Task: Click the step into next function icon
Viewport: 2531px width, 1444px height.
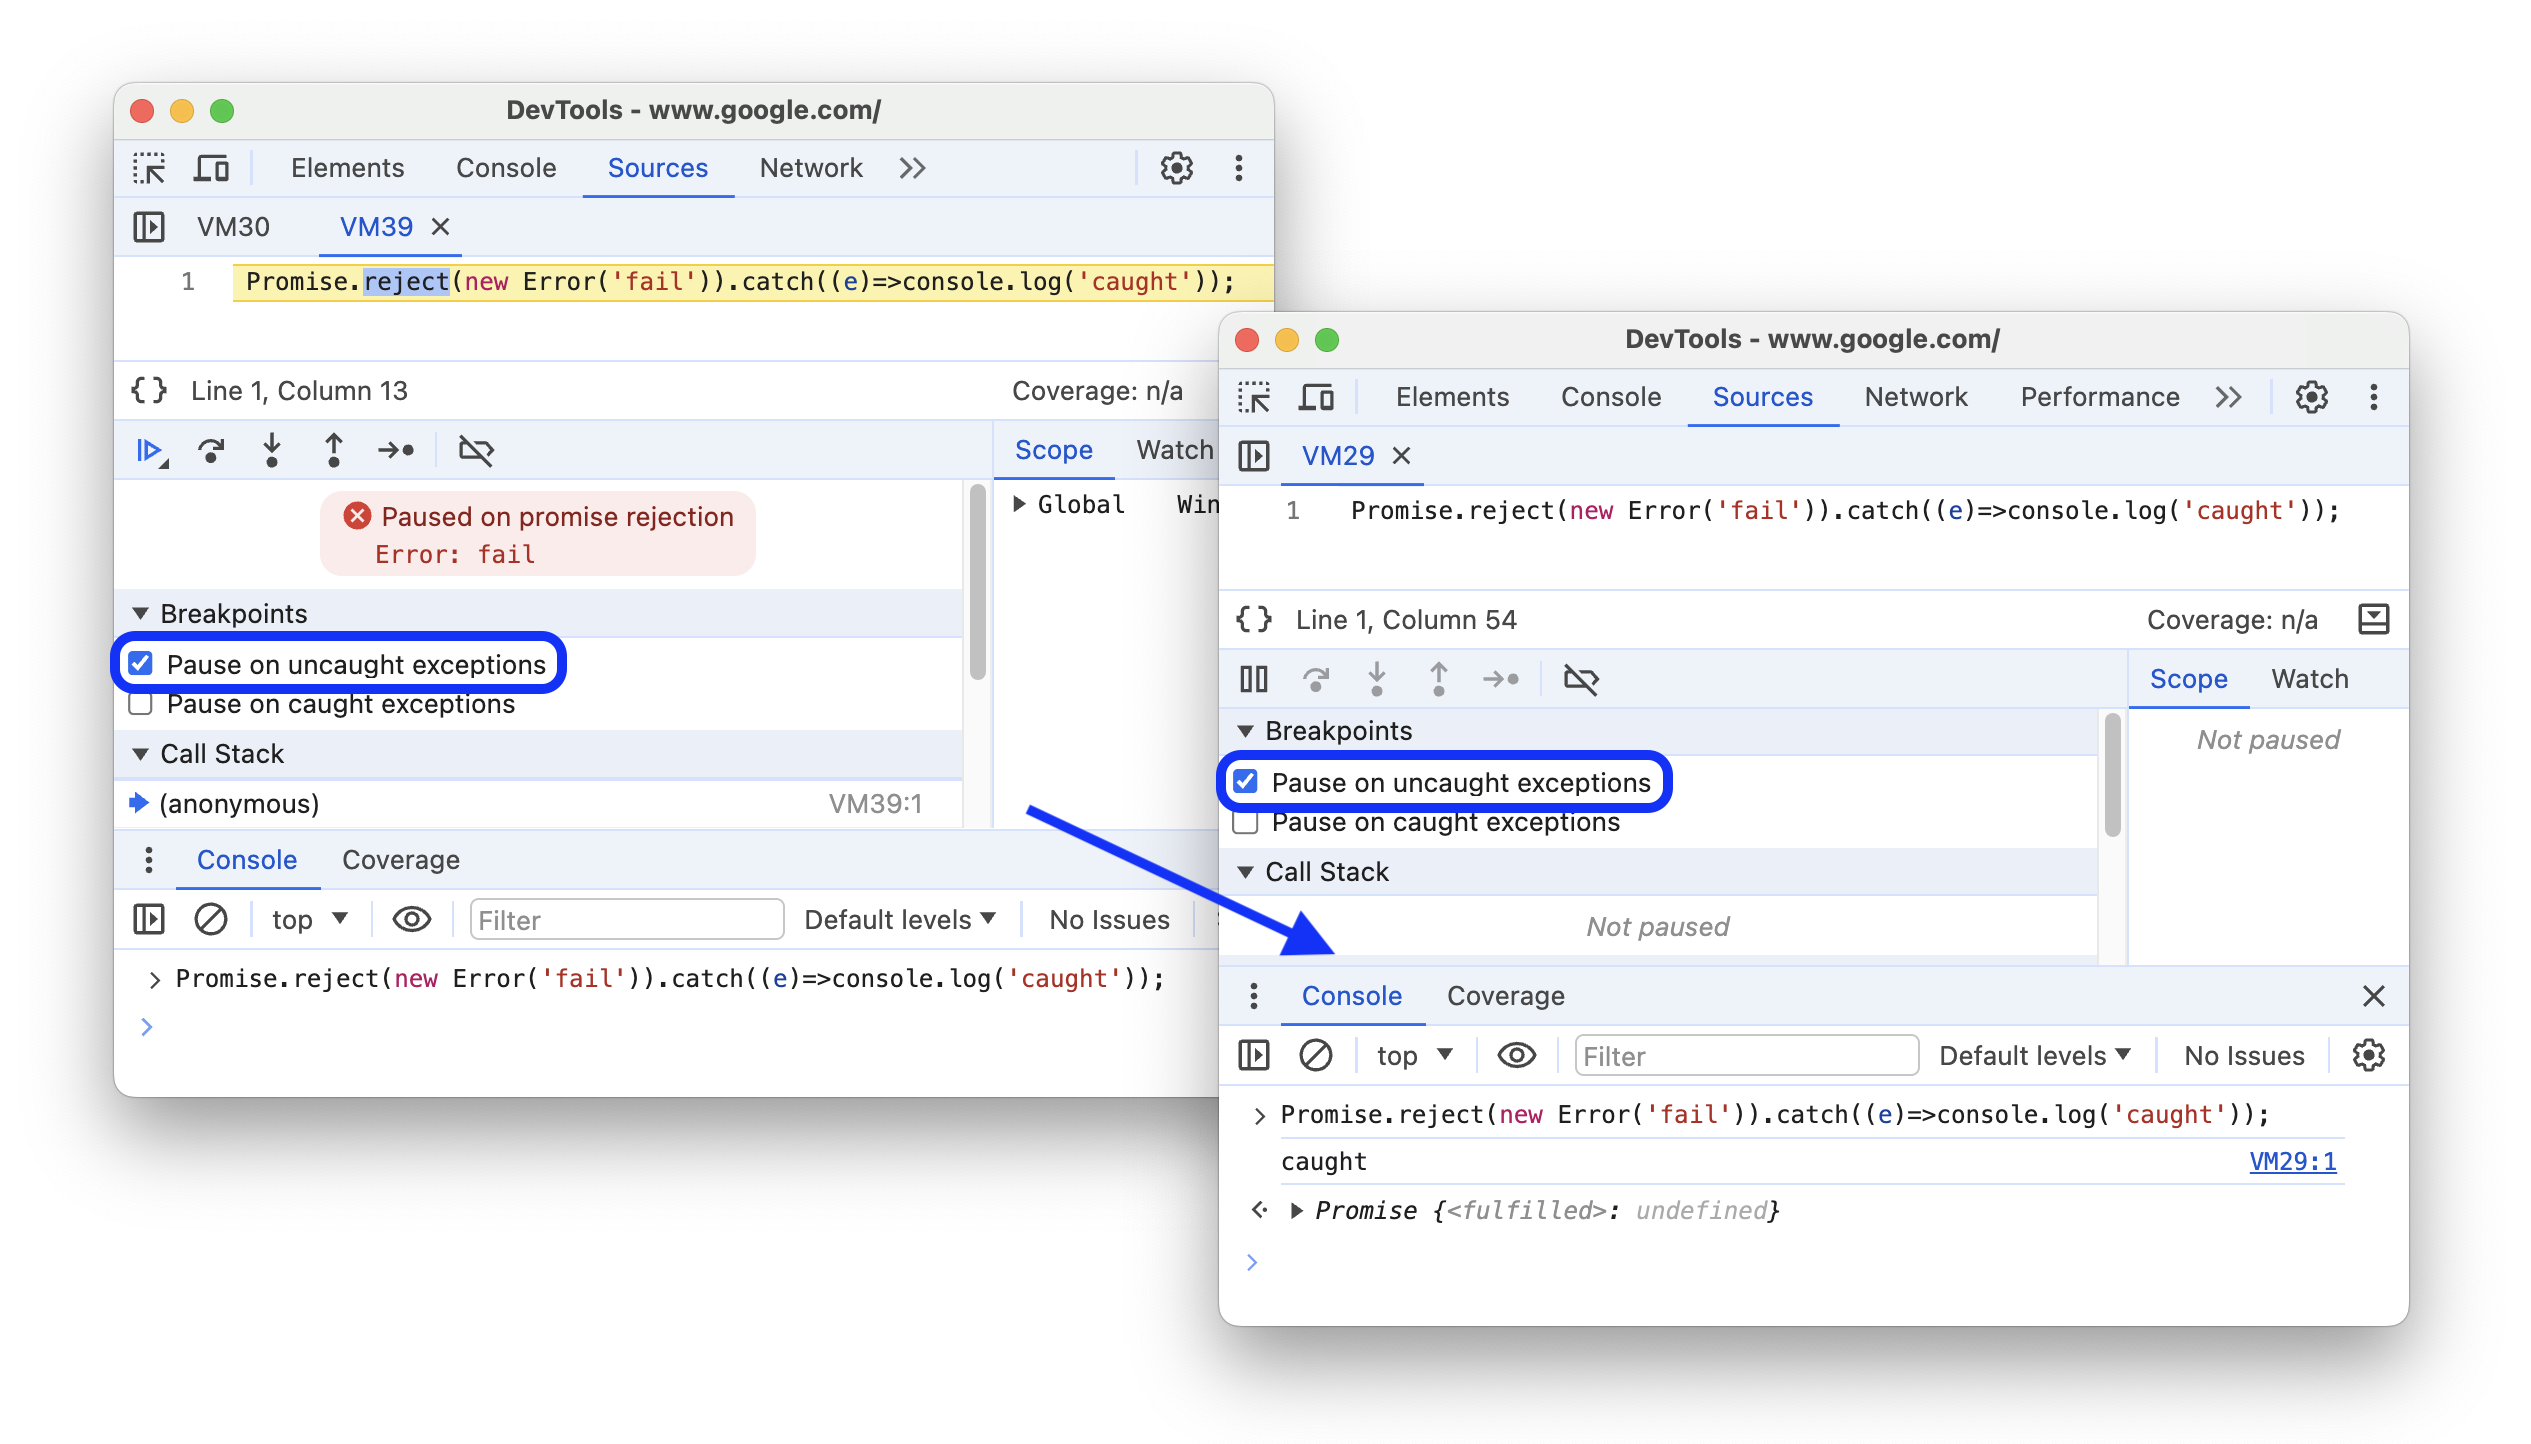Action: [271, 454]
